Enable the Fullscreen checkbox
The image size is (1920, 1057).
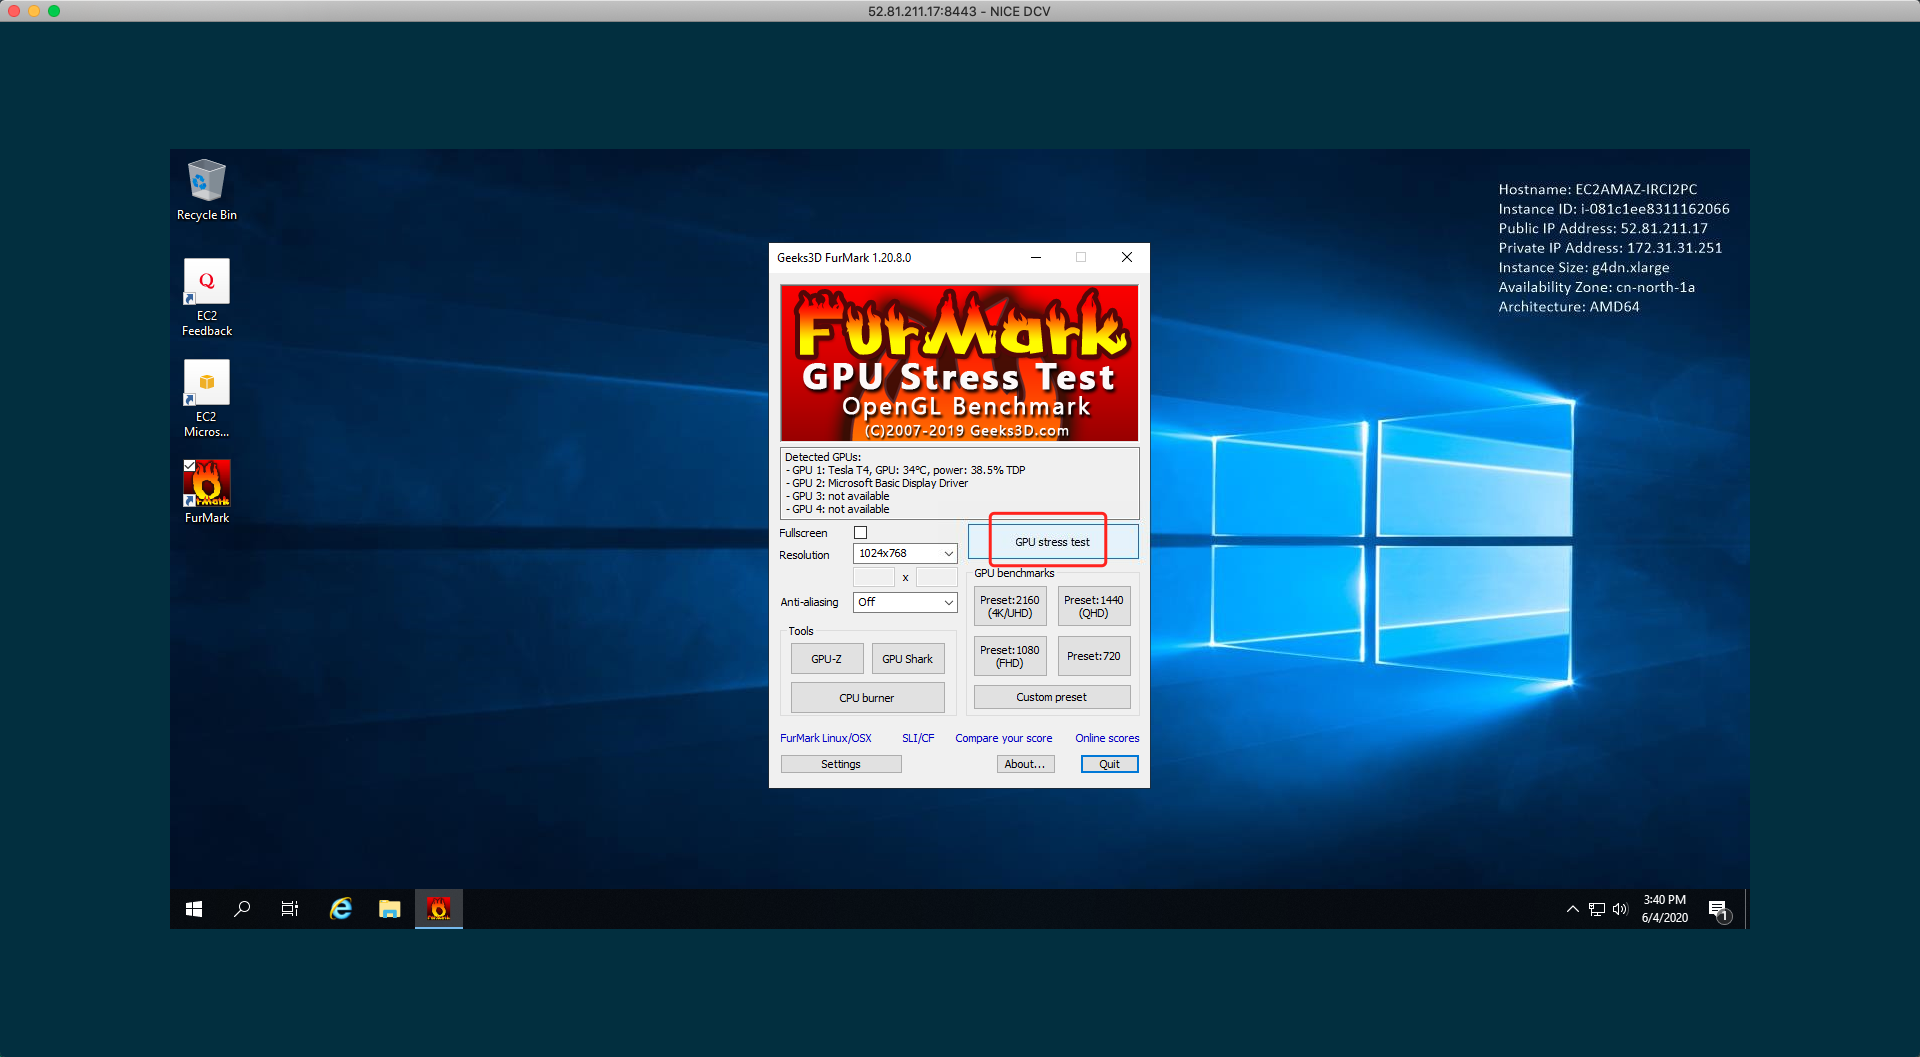(x=860, y=533)
